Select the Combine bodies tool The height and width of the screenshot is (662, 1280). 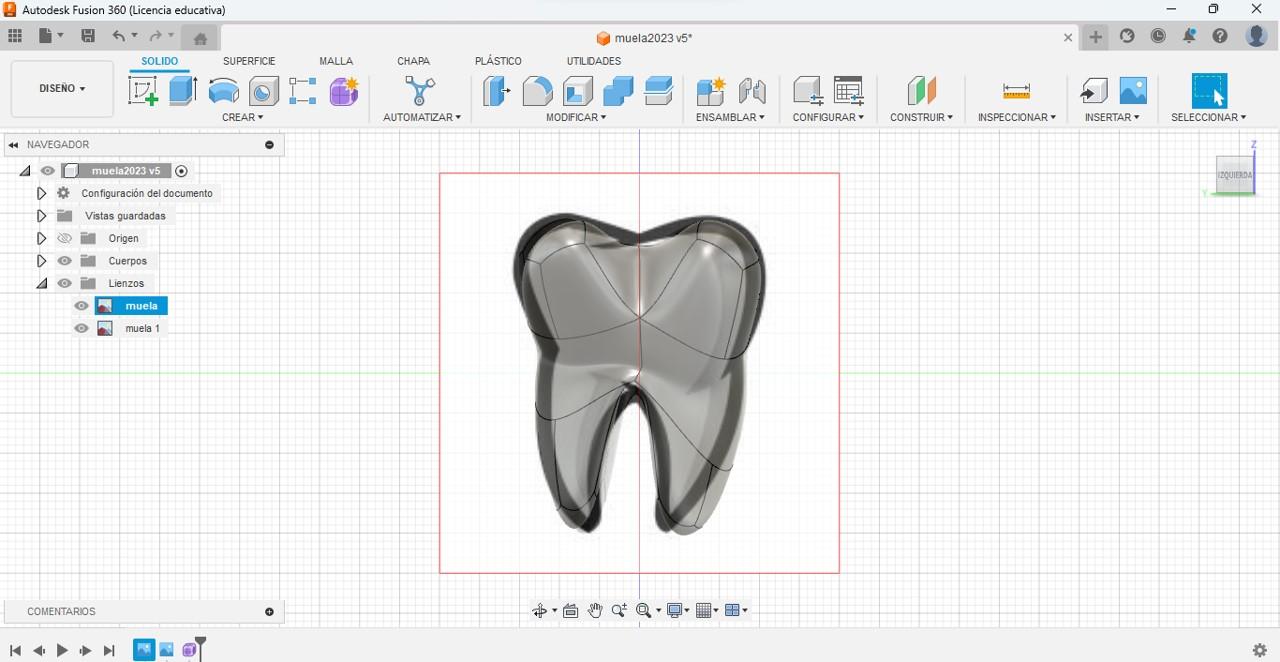coord(618,91)
